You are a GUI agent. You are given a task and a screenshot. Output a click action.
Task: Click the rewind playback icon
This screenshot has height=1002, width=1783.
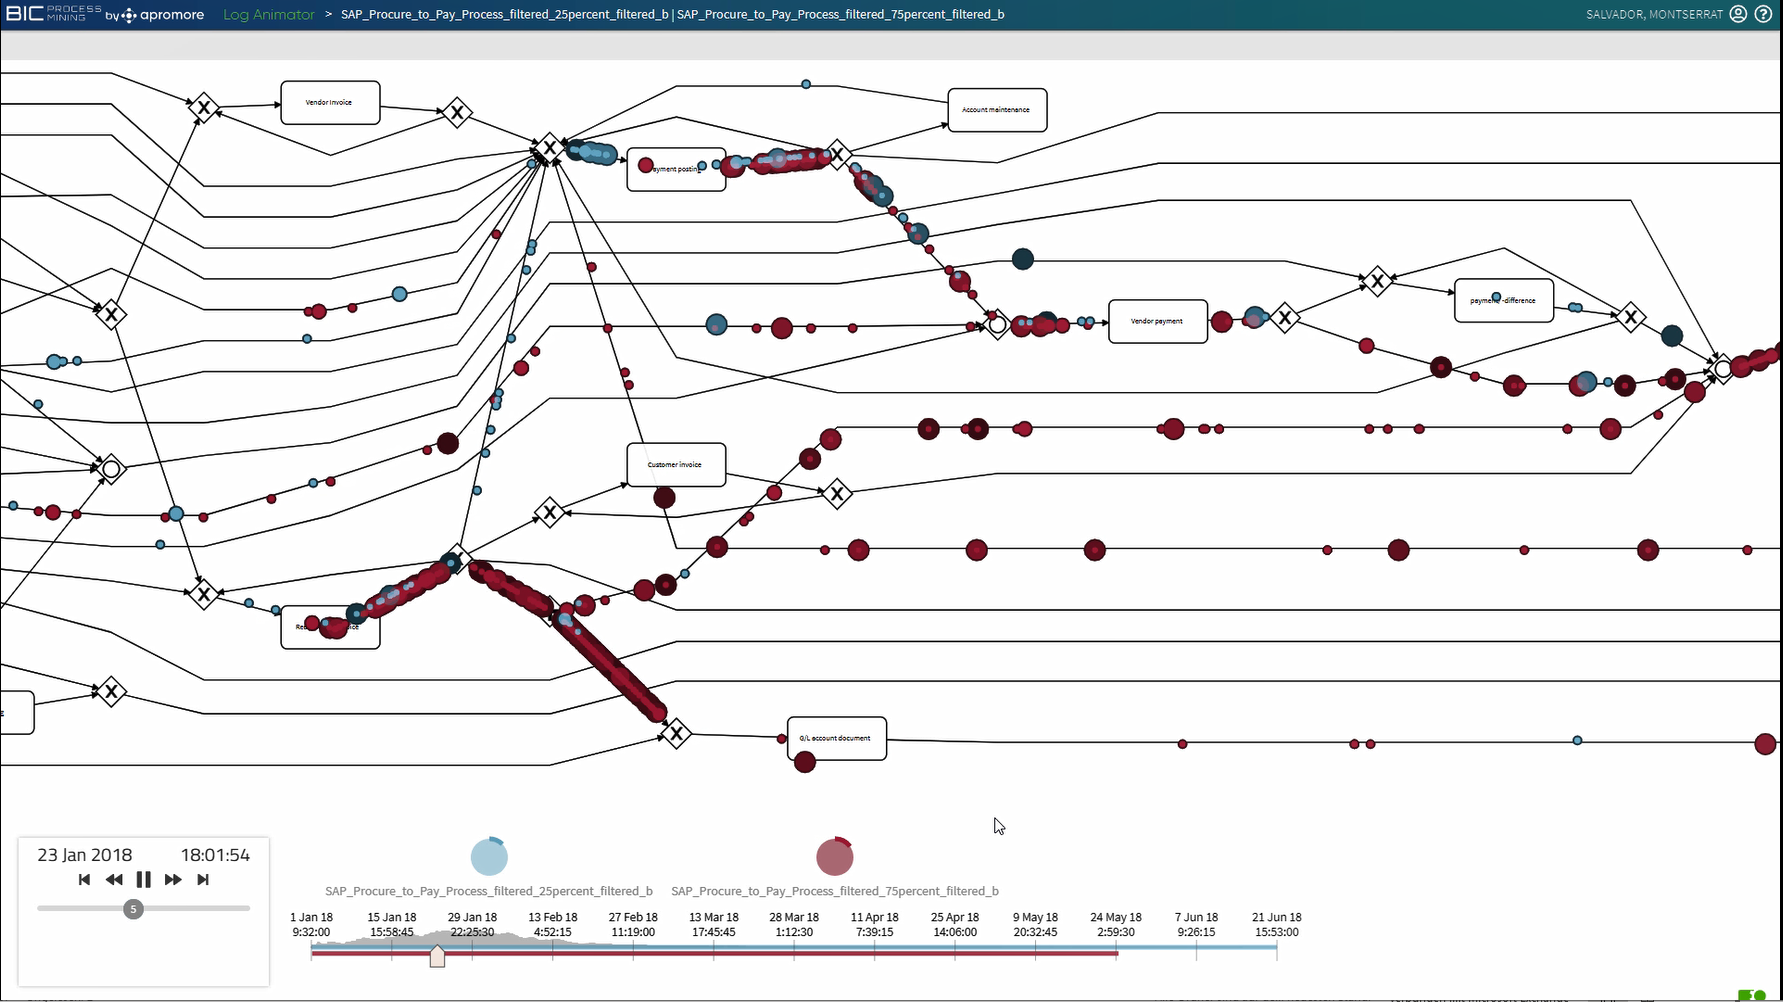click(x=114, y=880)
